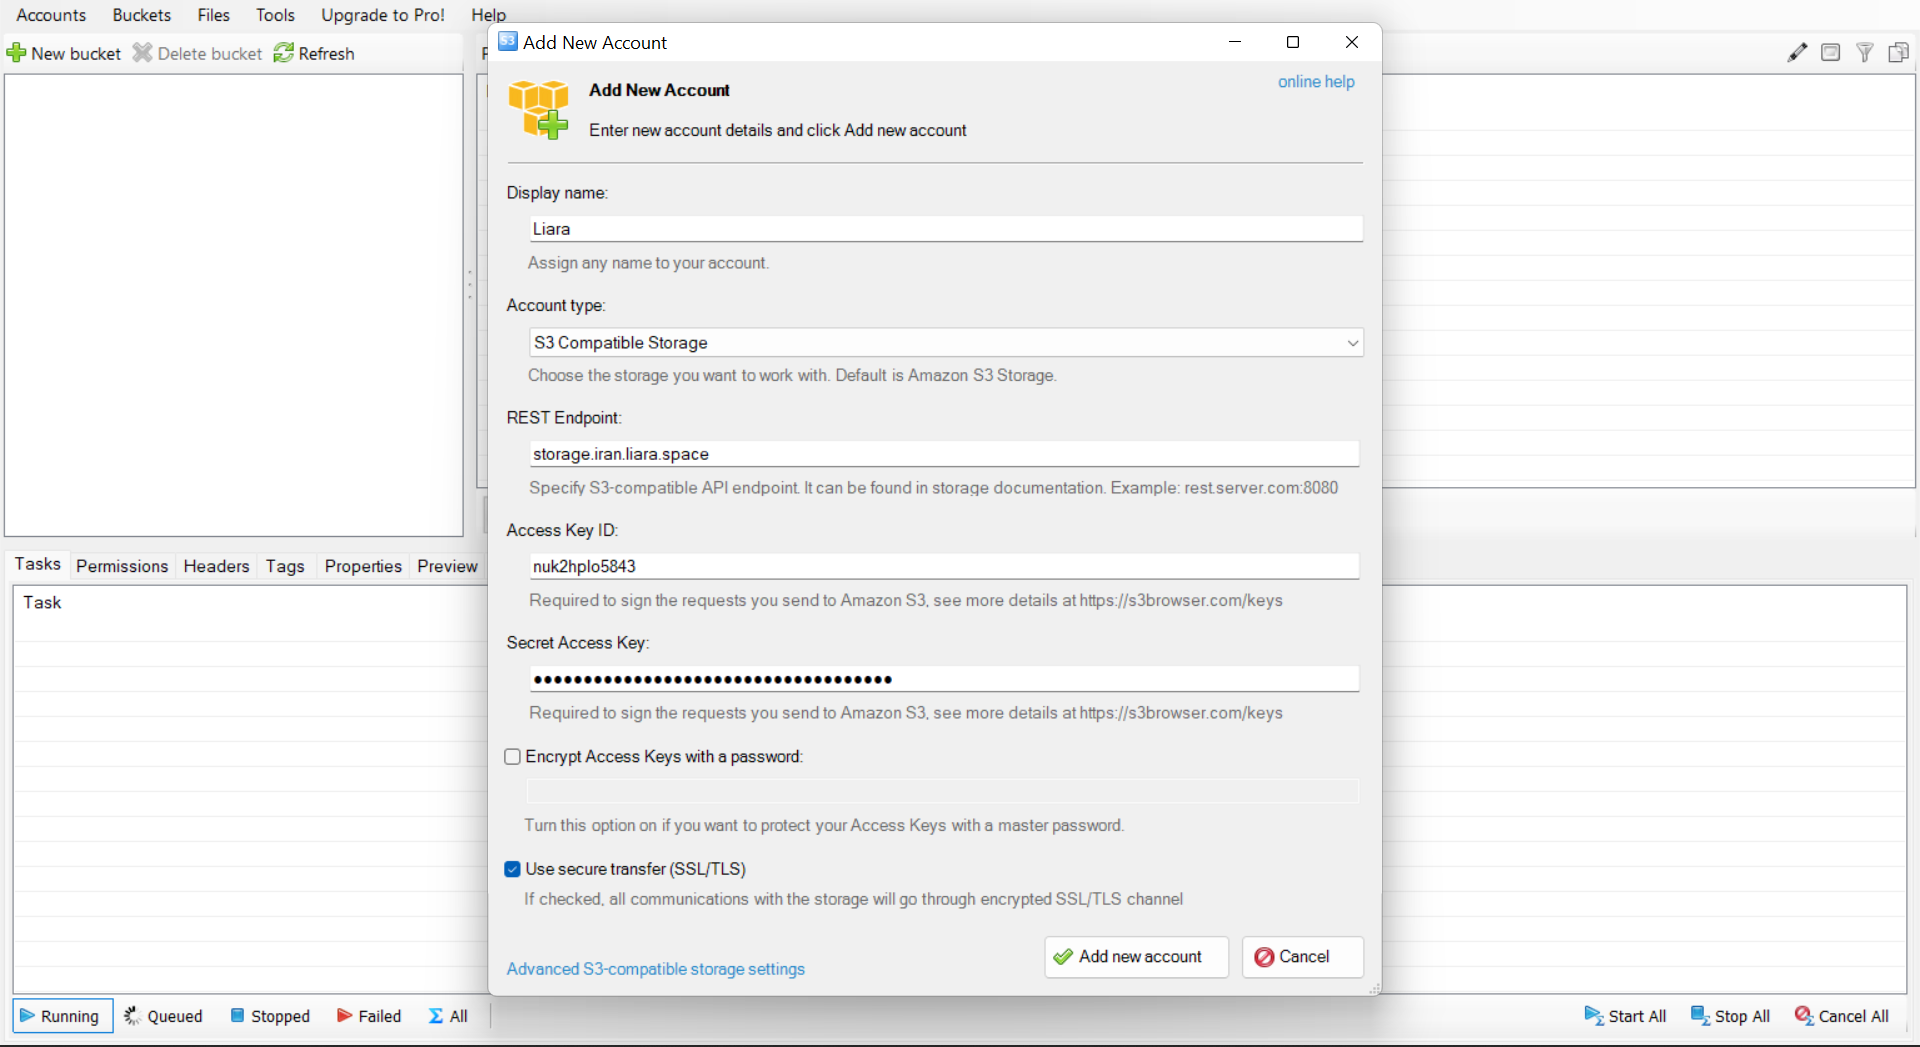
Task: Click the yellow boxes Add New Account icon
Action: coord(538,110)
